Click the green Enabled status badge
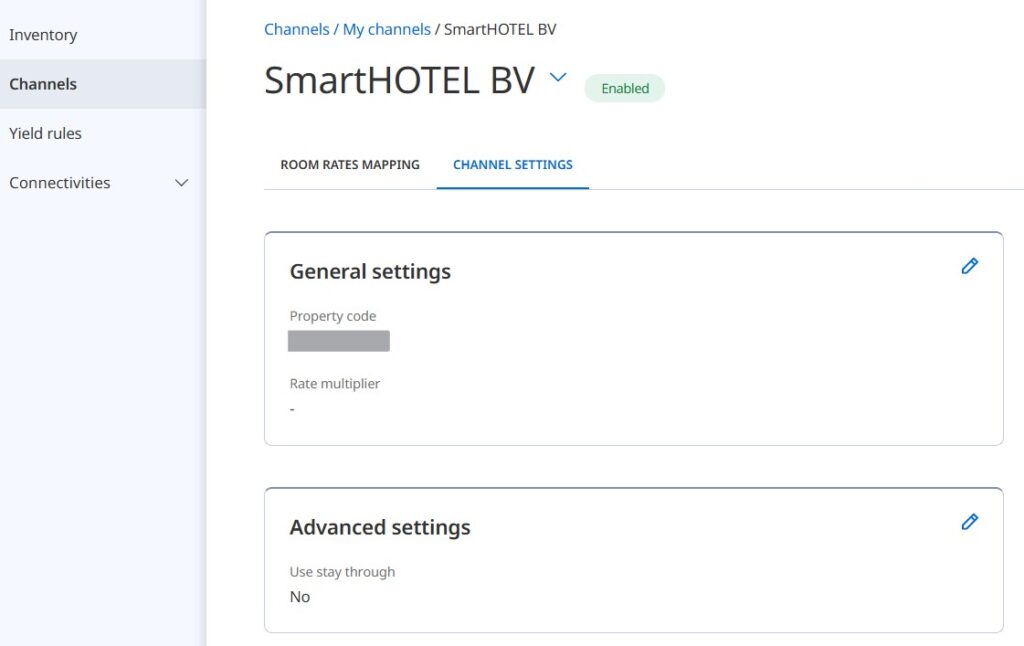 click(625, 88)
